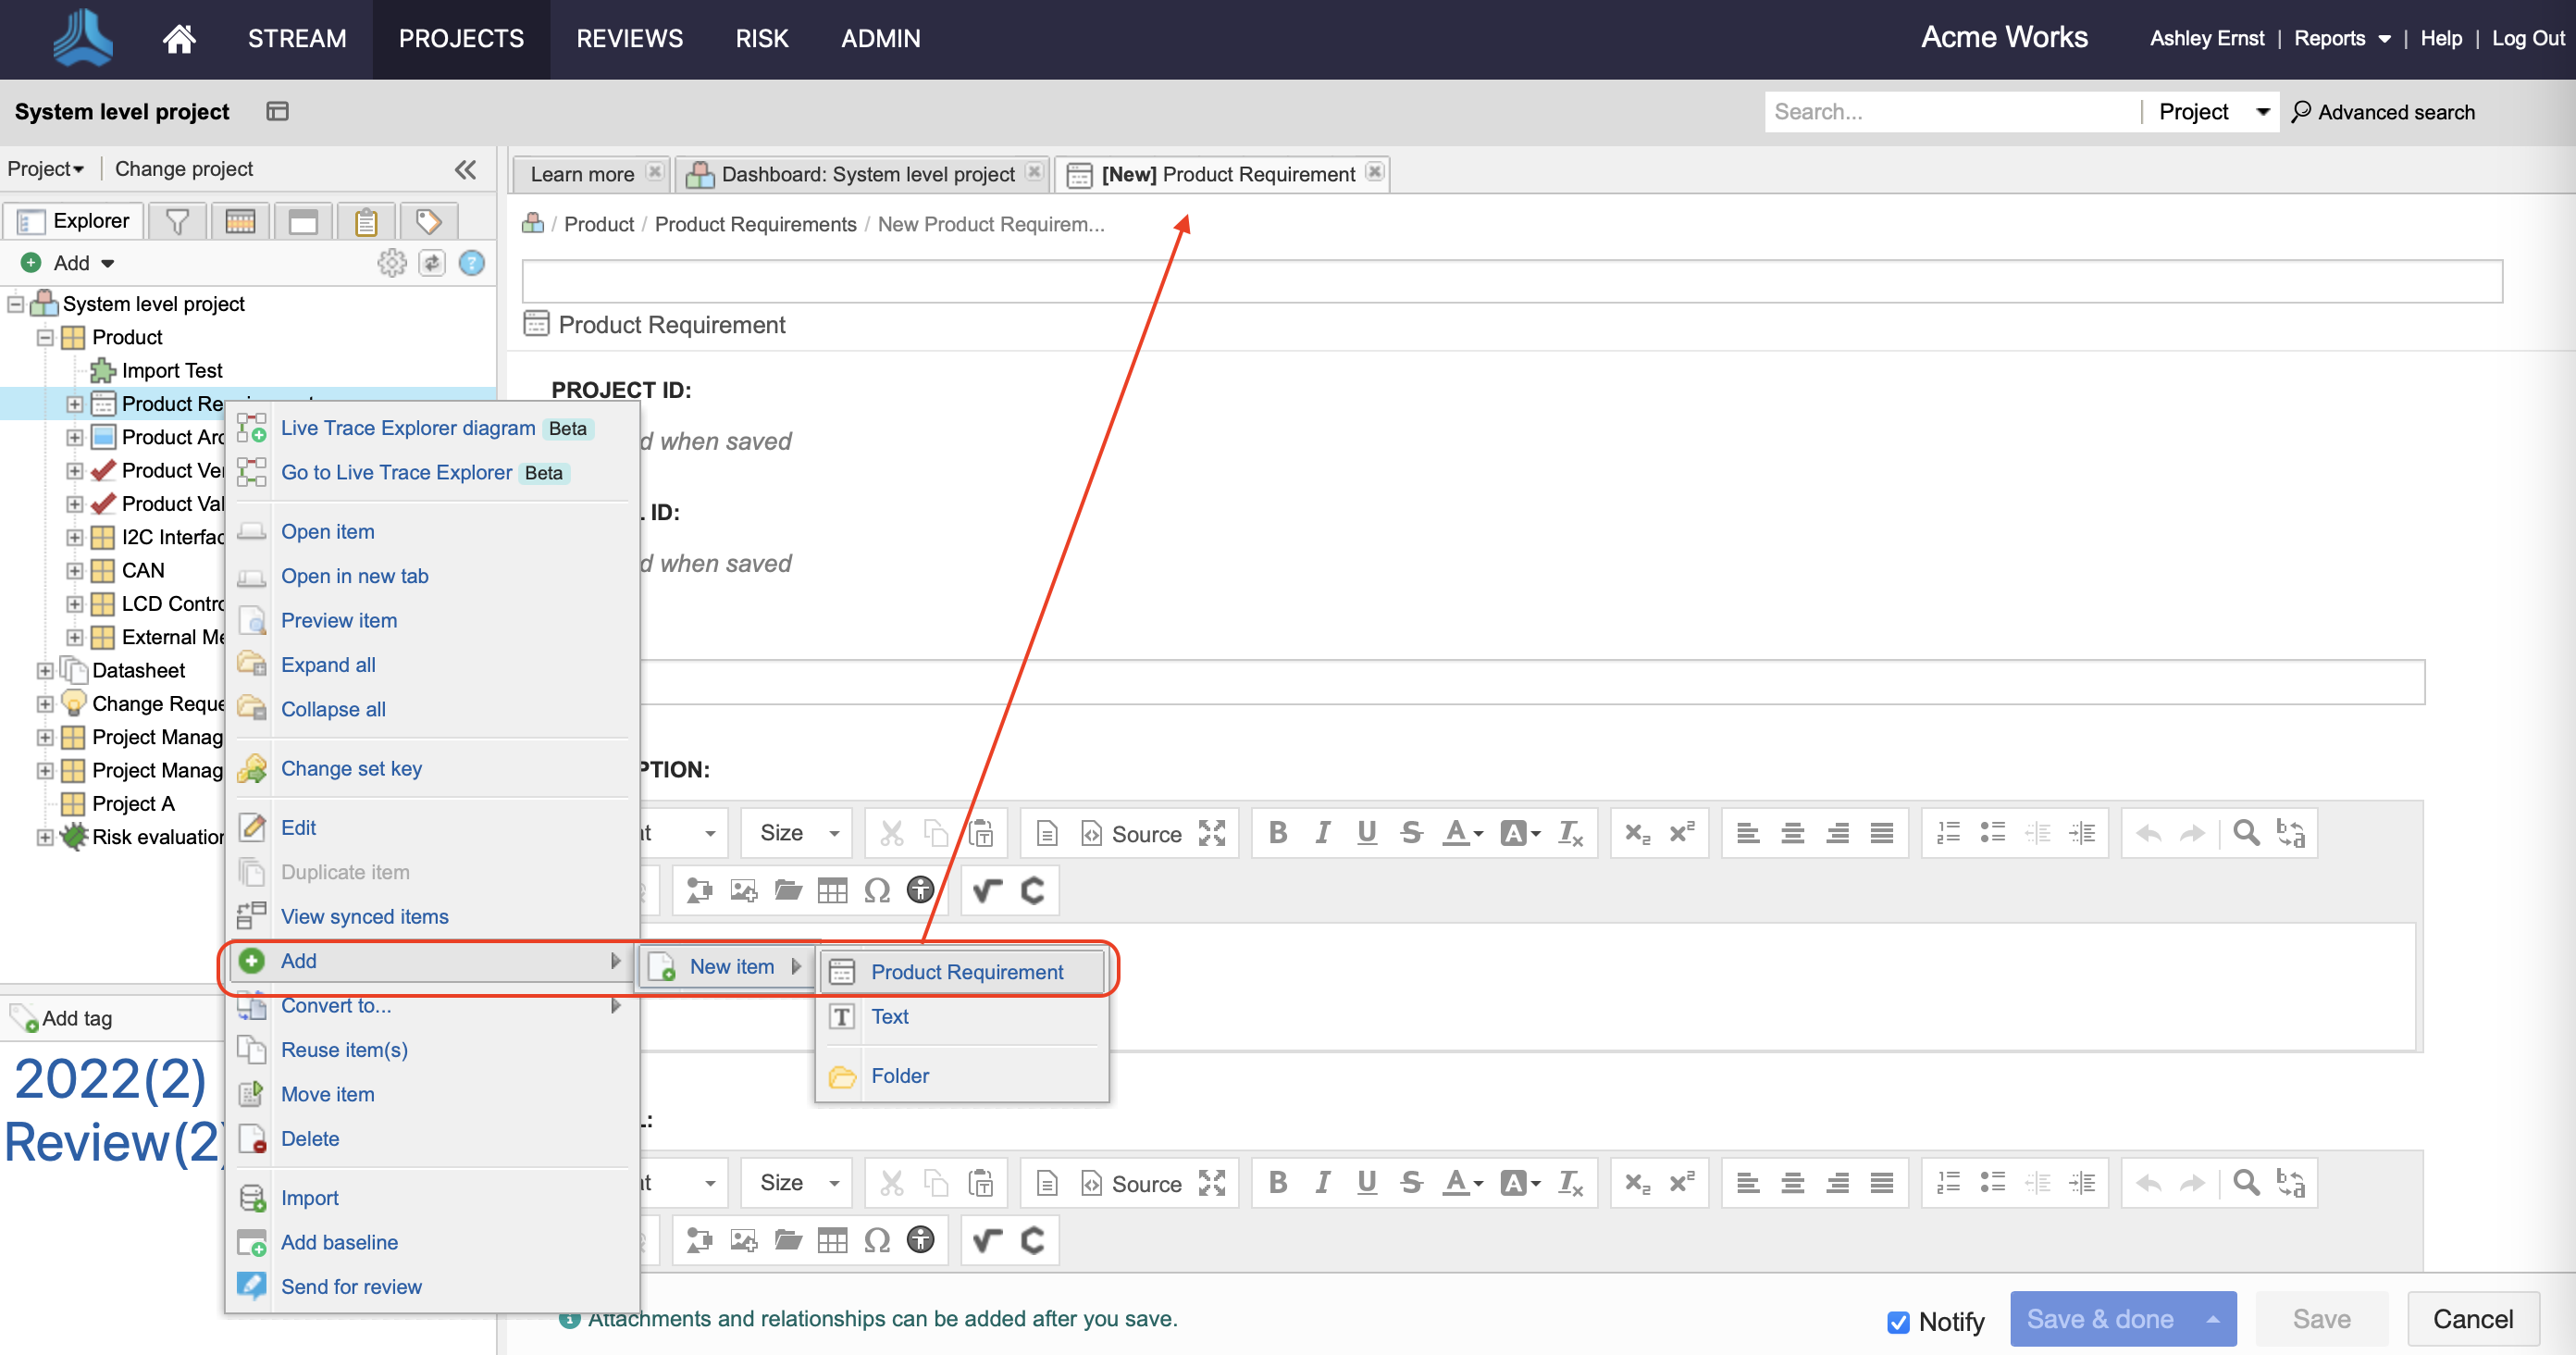The width and height of the screenshot is (2576, 1355).
Task: Toggle Source view in upper description editor
Action: tap(1131, 833)
